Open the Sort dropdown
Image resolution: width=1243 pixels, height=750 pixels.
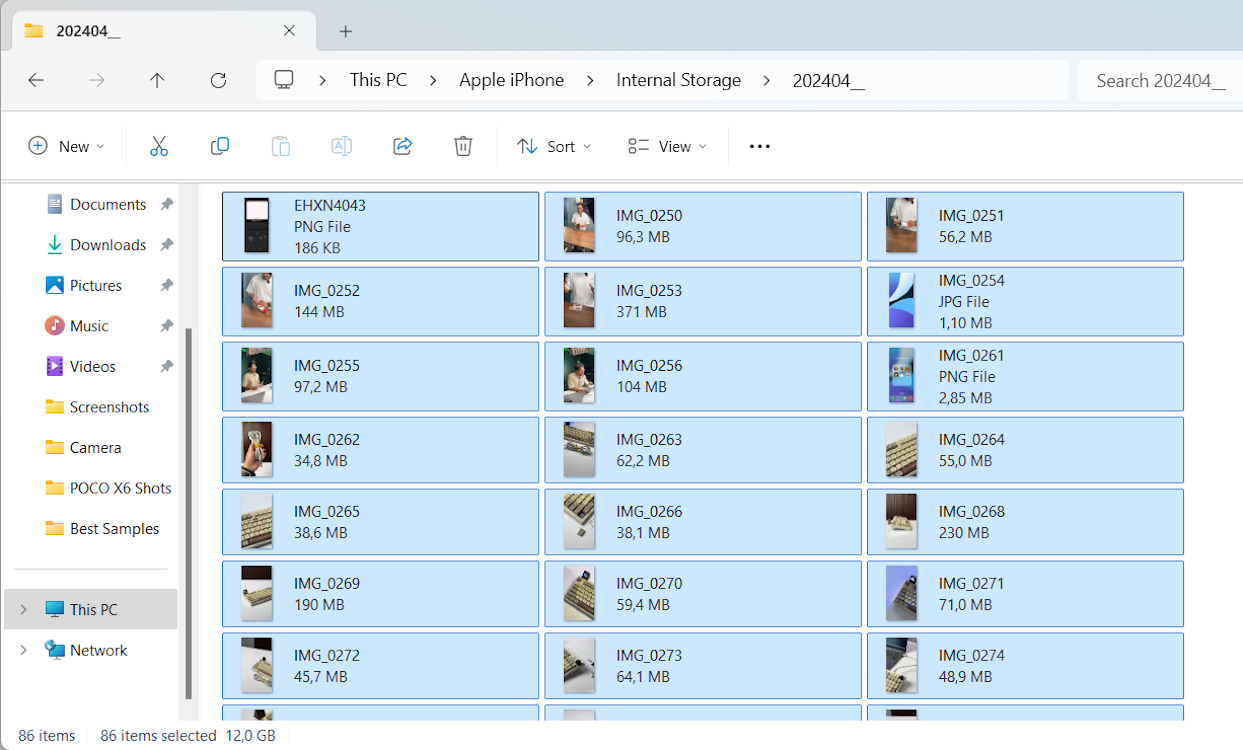(x=553, y=146)
